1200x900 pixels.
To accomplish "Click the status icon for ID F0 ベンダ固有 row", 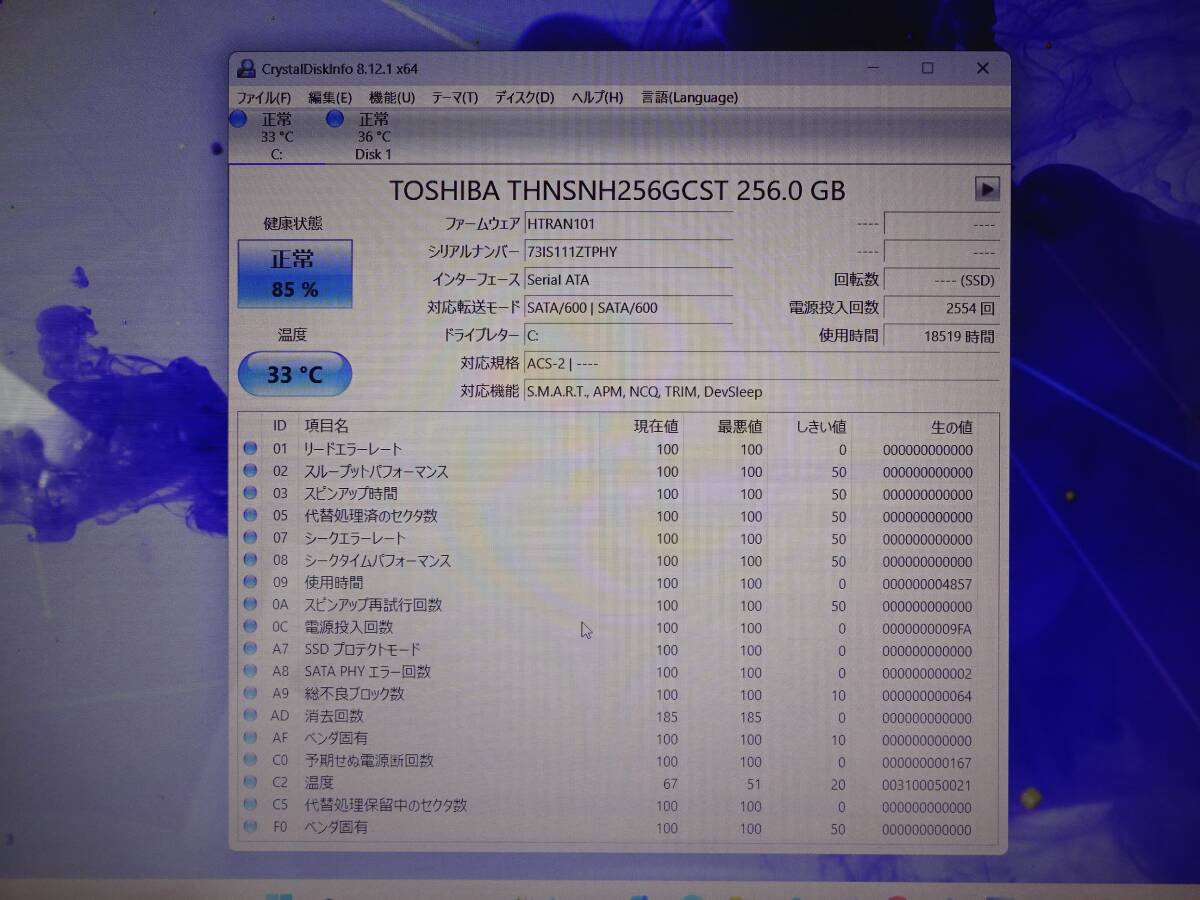I will point(250,828).
